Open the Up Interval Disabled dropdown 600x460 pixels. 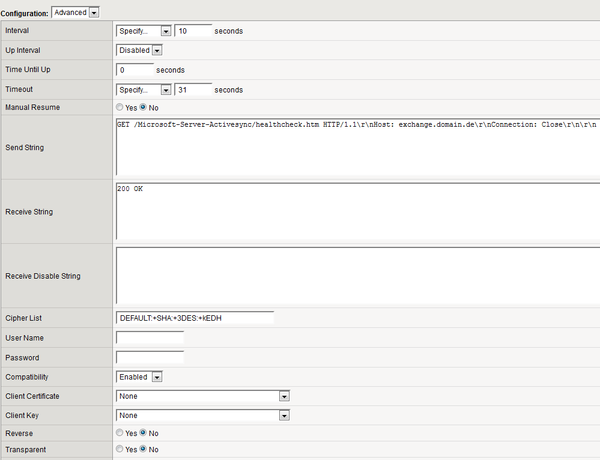coord(139,50)
